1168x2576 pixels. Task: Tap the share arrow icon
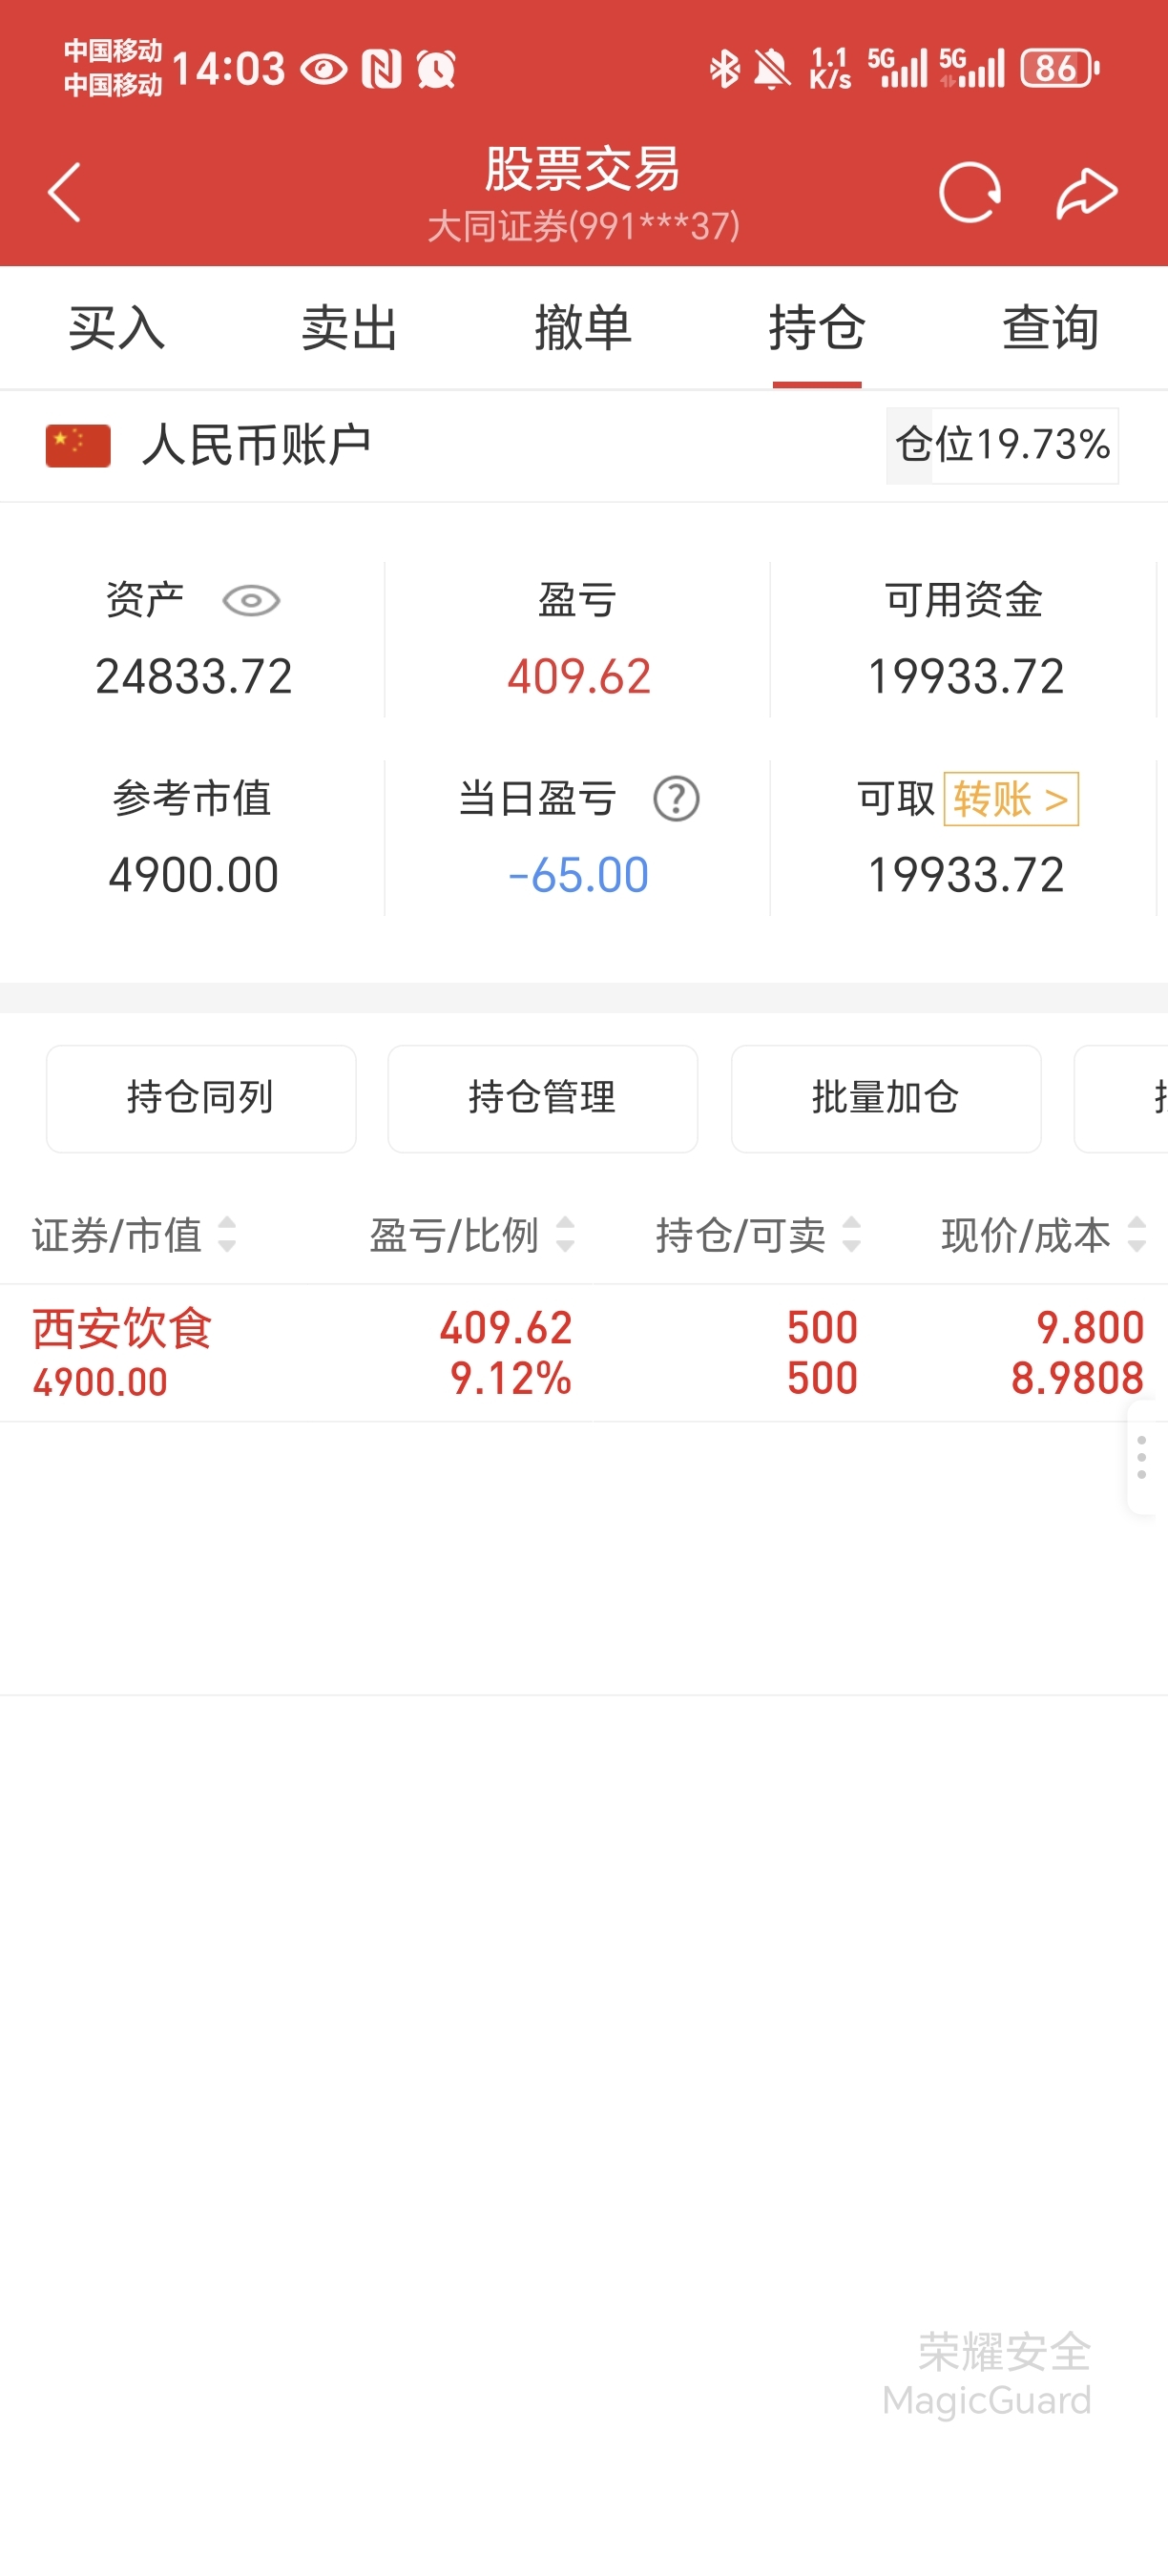pos(1087,192)
